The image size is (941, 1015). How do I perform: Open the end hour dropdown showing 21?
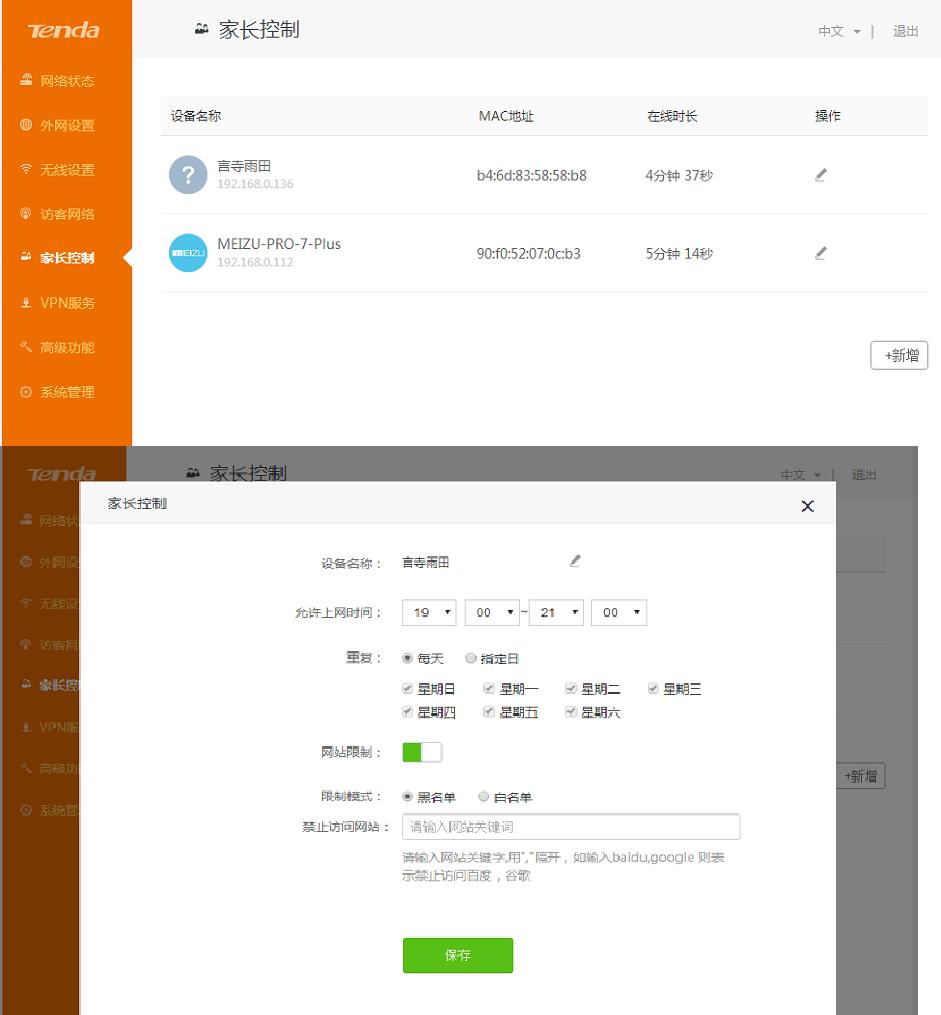[x=555, y=612]
